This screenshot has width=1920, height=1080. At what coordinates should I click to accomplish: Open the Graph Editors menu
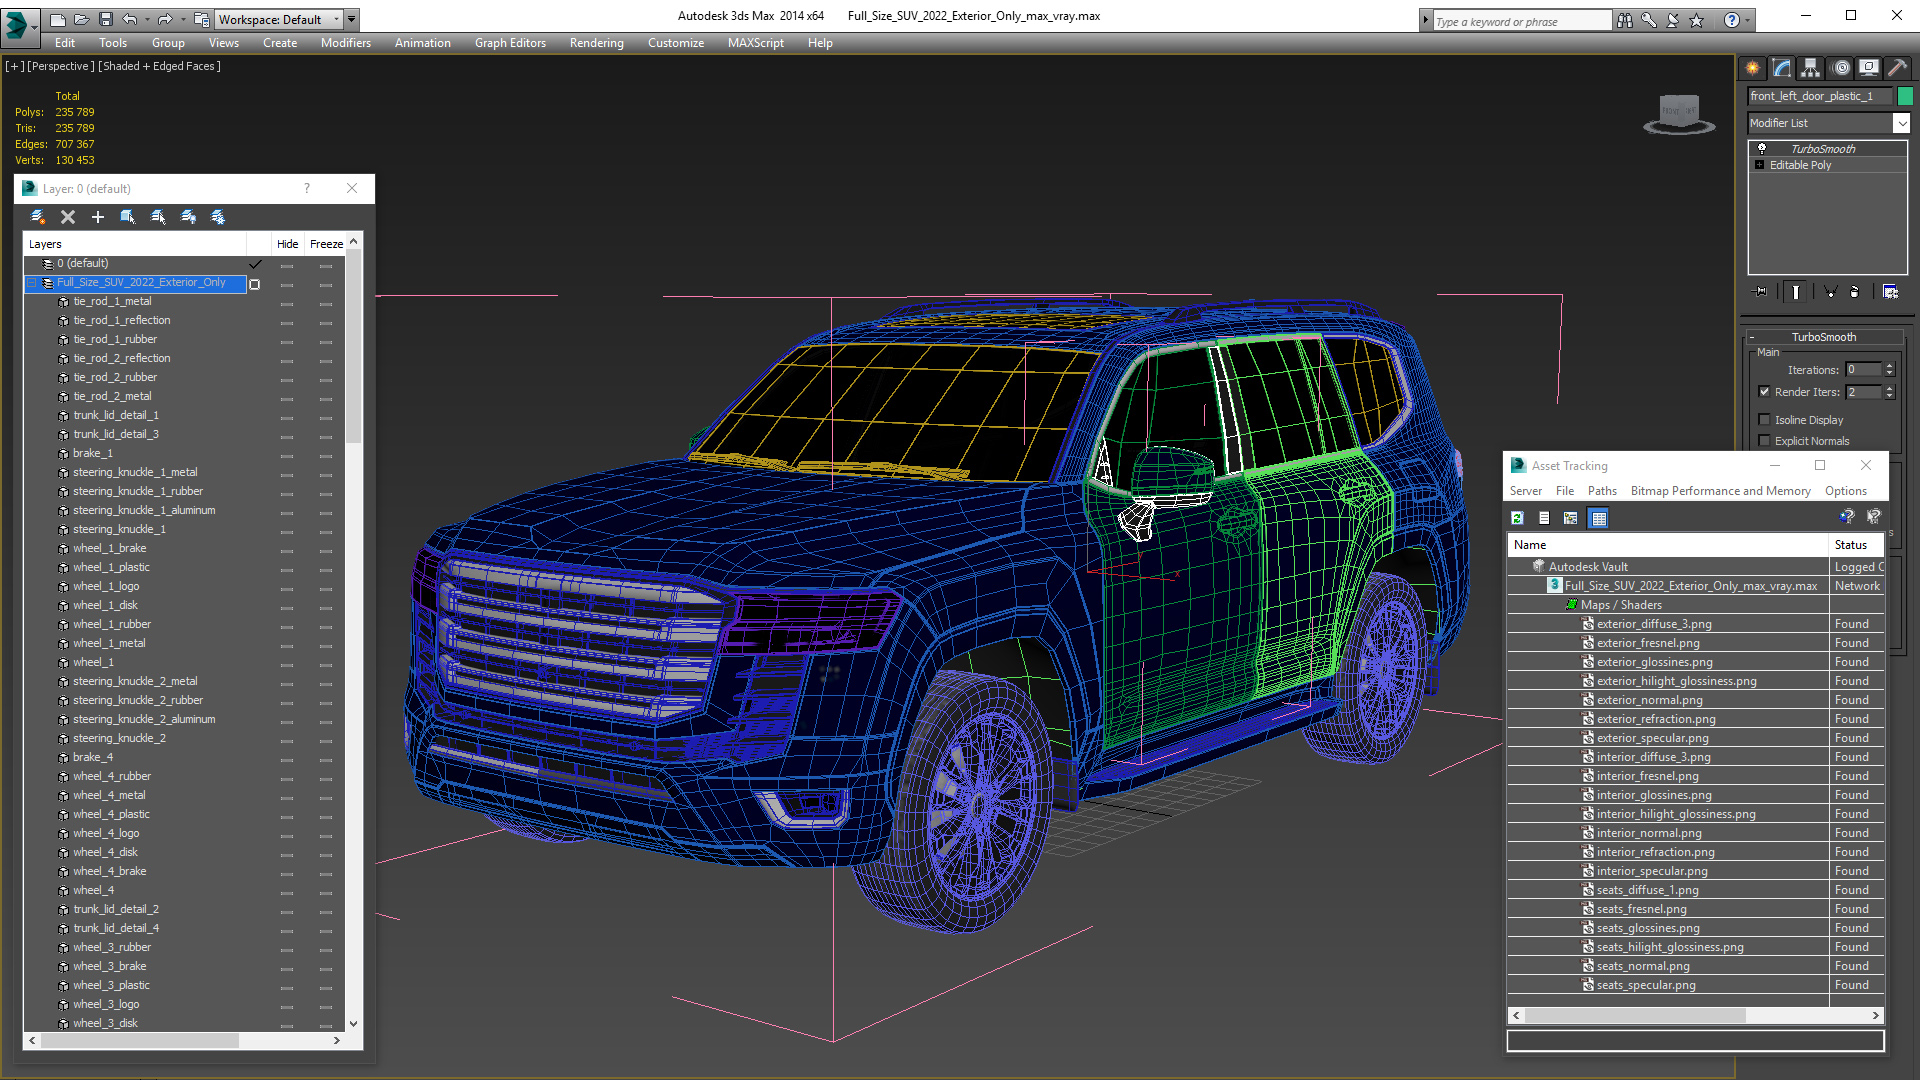click(510, 43)
